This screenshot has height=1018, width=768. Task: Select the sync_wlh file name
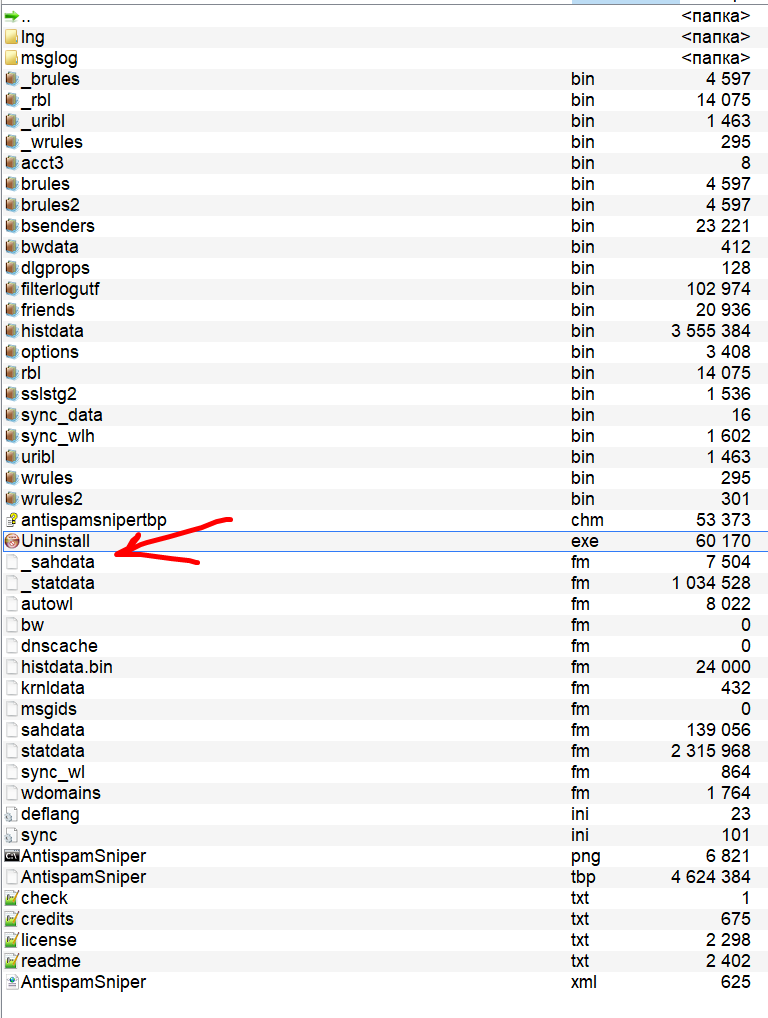(x=57, y=436)
